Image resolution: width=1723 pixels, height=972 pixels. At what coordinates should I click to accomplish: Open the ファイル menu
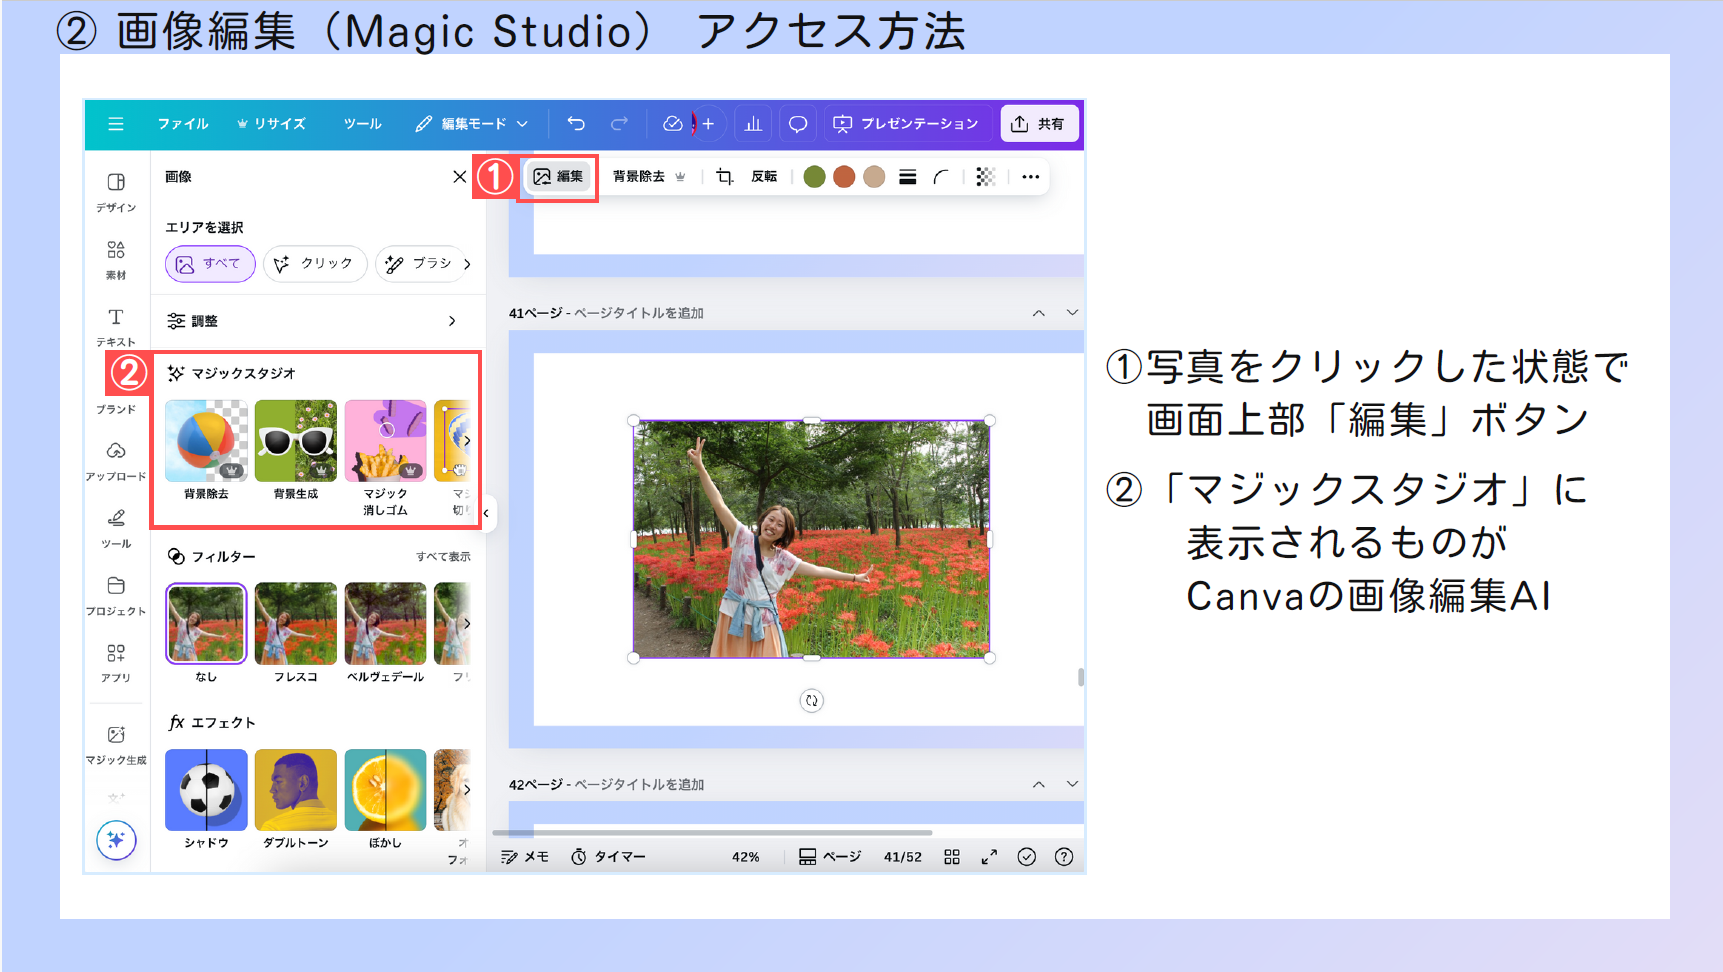pyautogui.click(x=183, y=124)
